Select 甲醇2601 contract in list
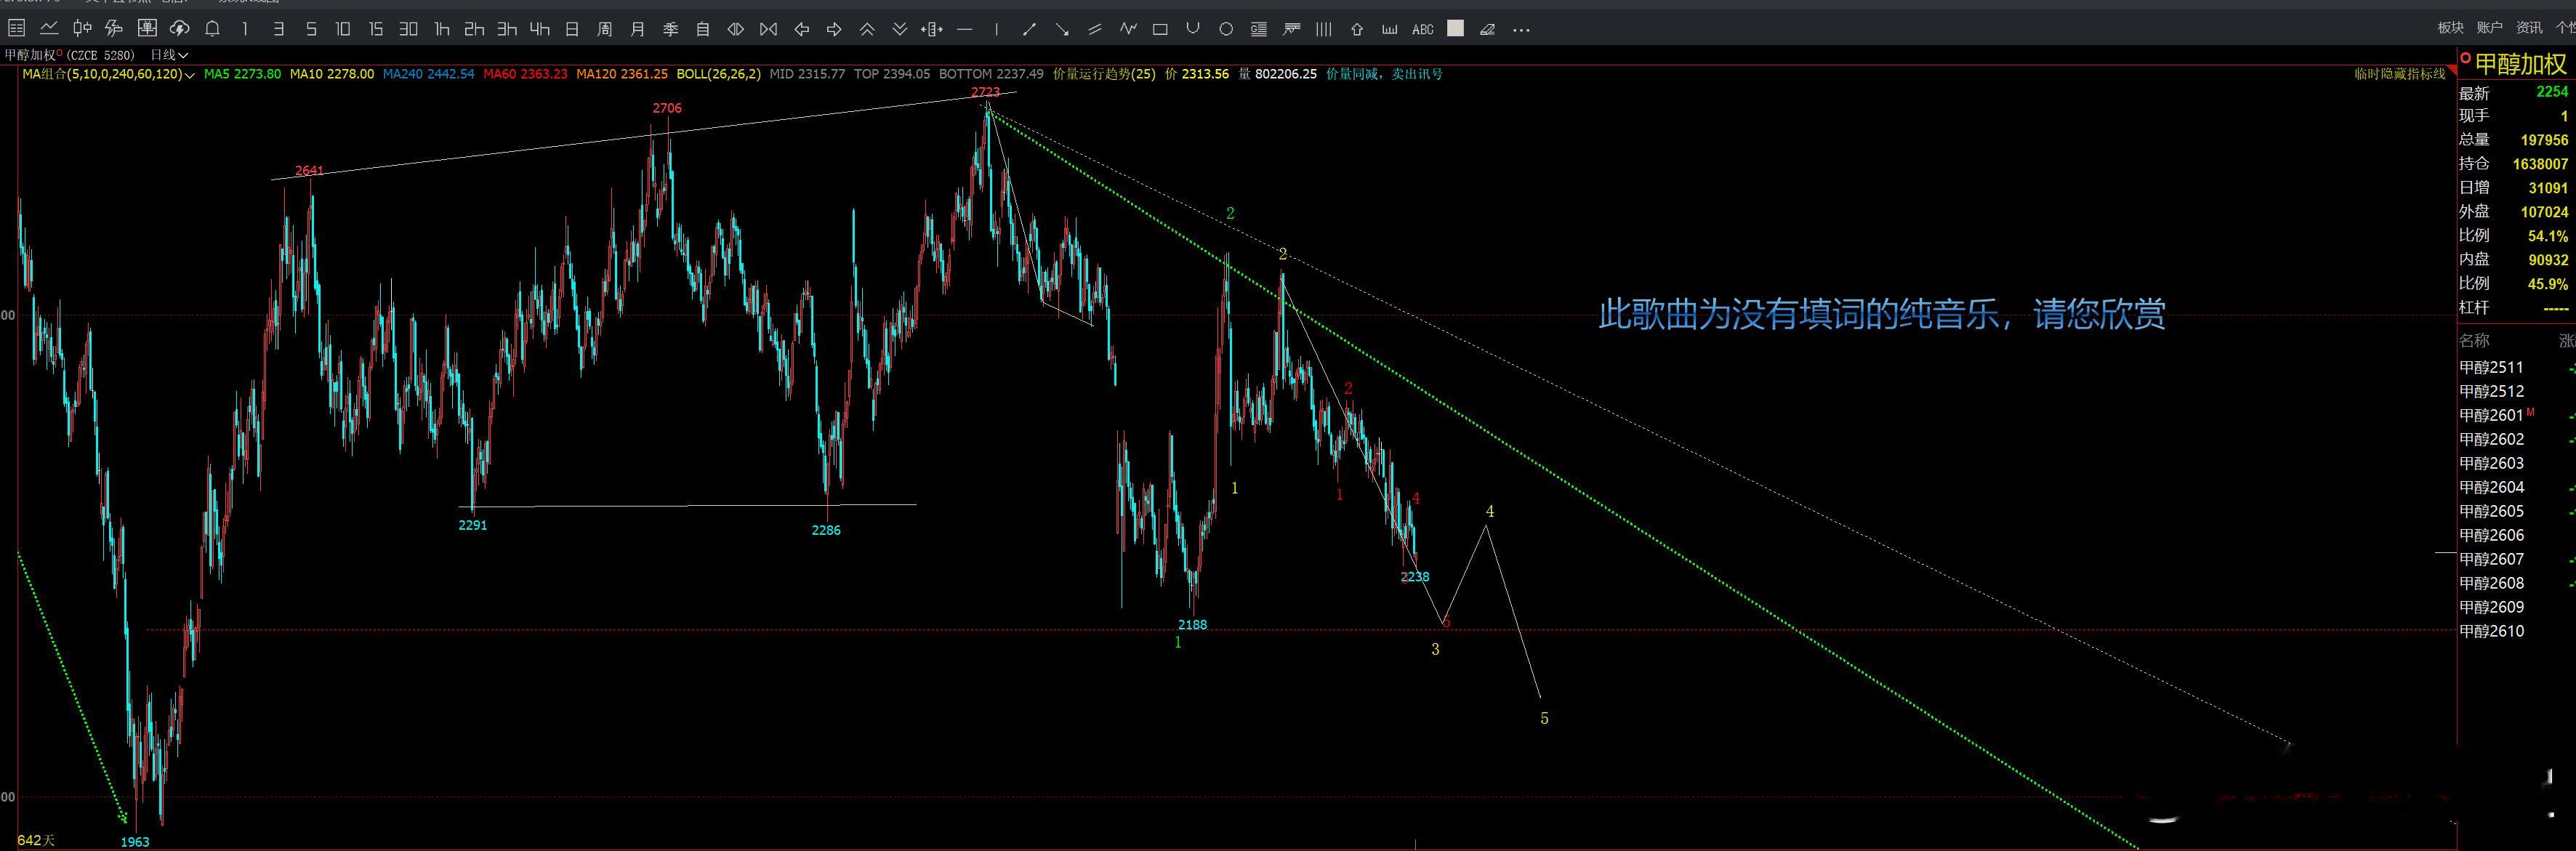This screenshot has height=851, width=2576. (2491, 415)
